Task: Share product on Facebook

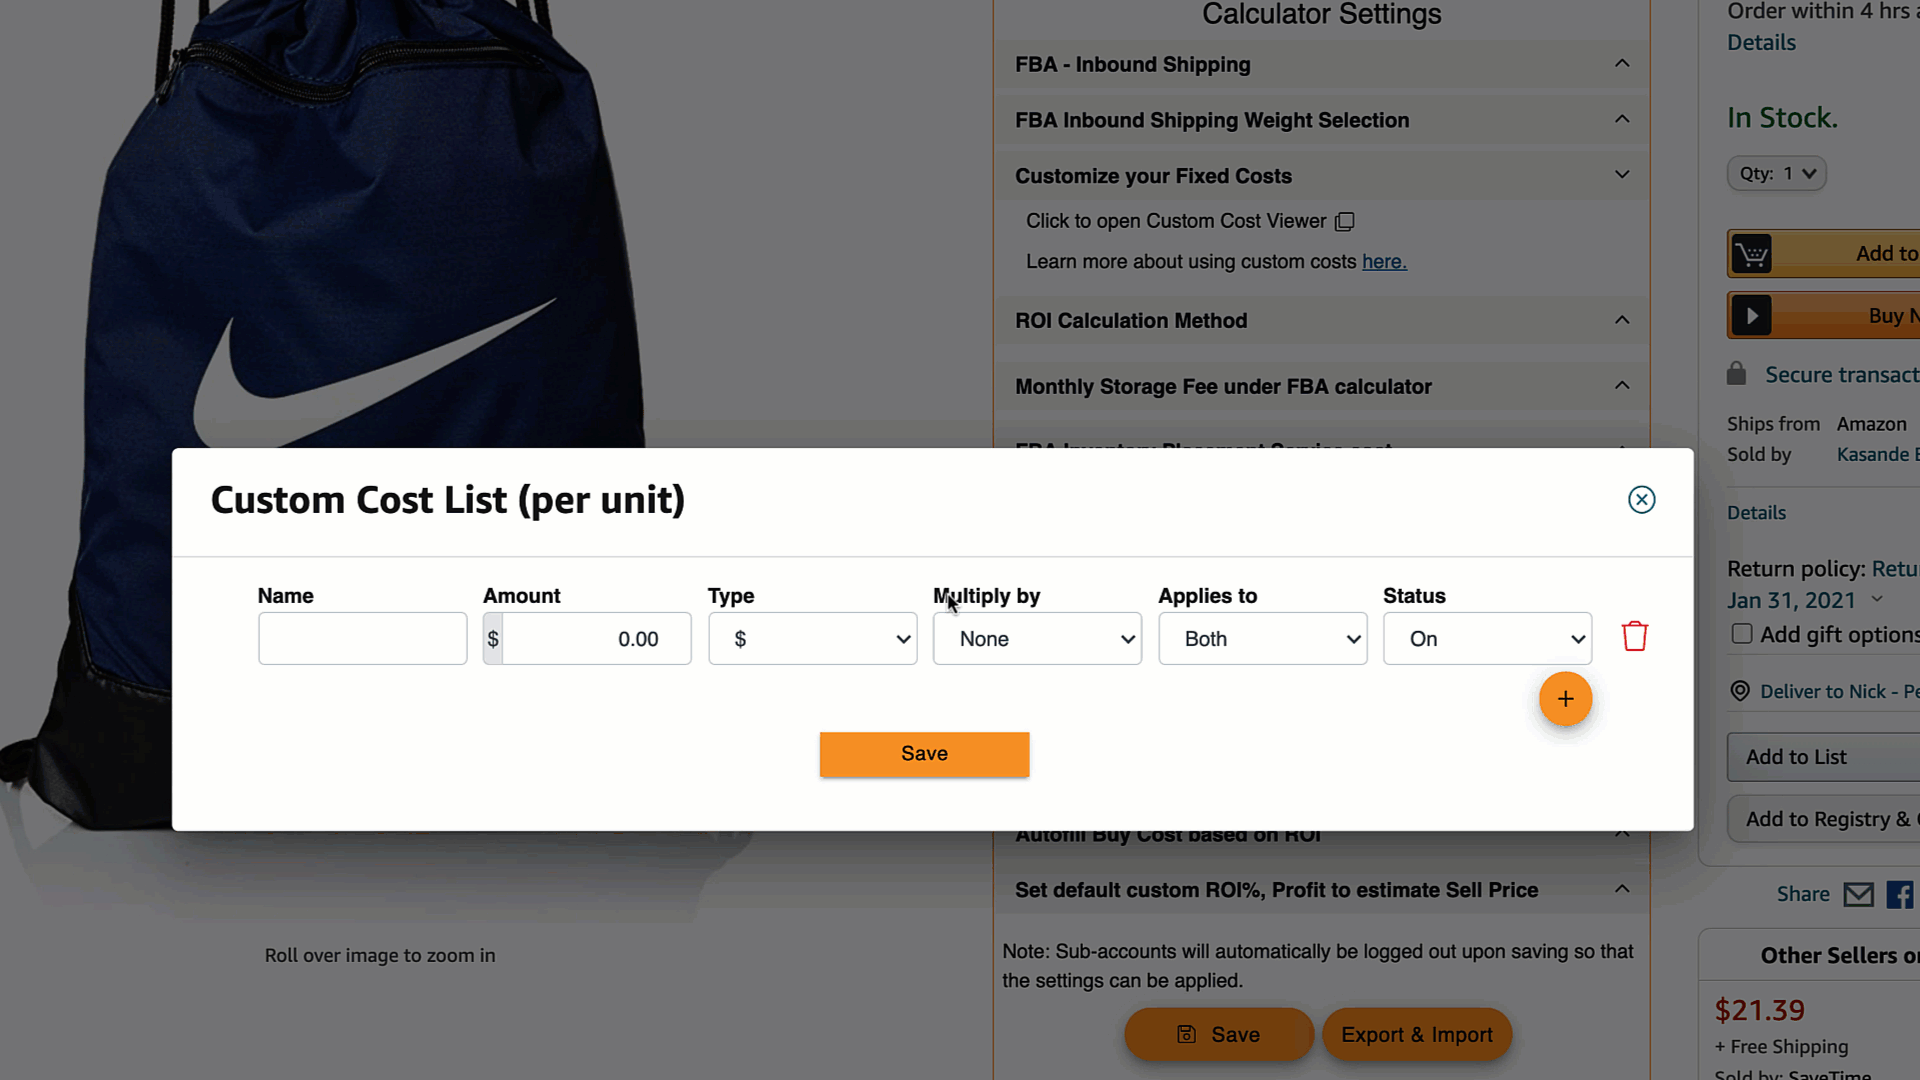Action: (1899, 894)
